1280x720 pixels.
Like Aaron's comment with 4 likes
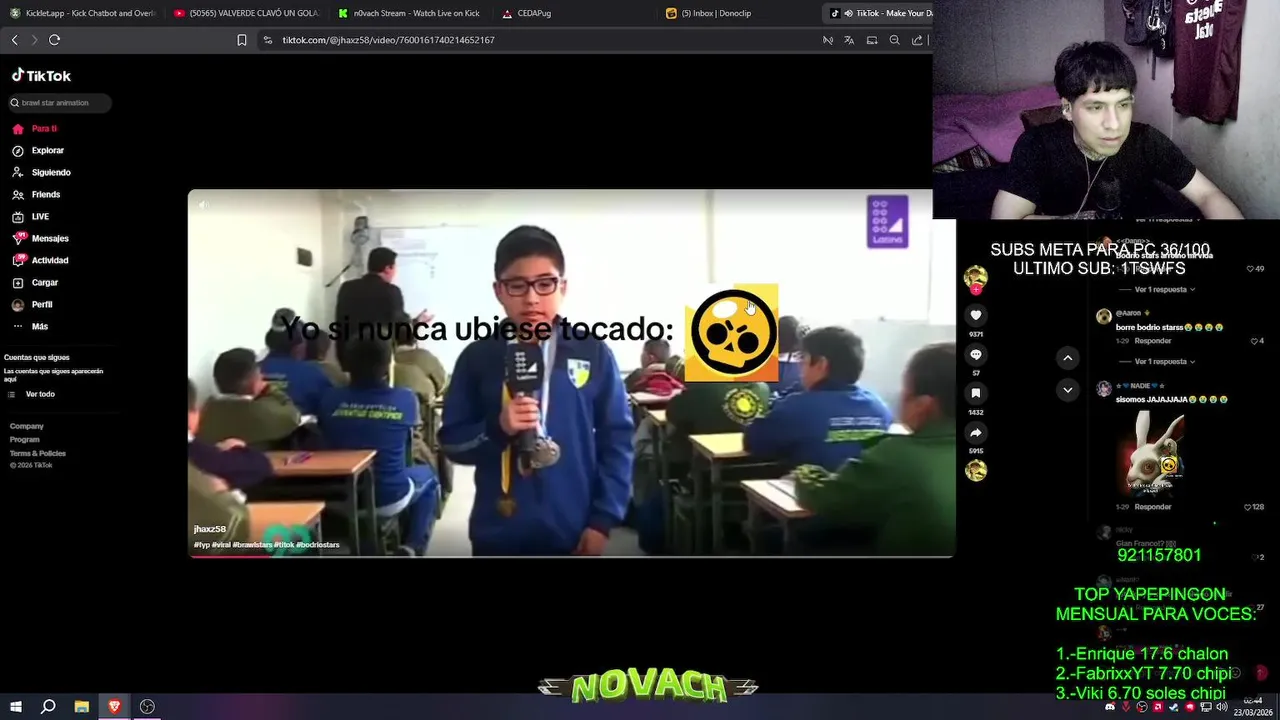click(1255, 341)
